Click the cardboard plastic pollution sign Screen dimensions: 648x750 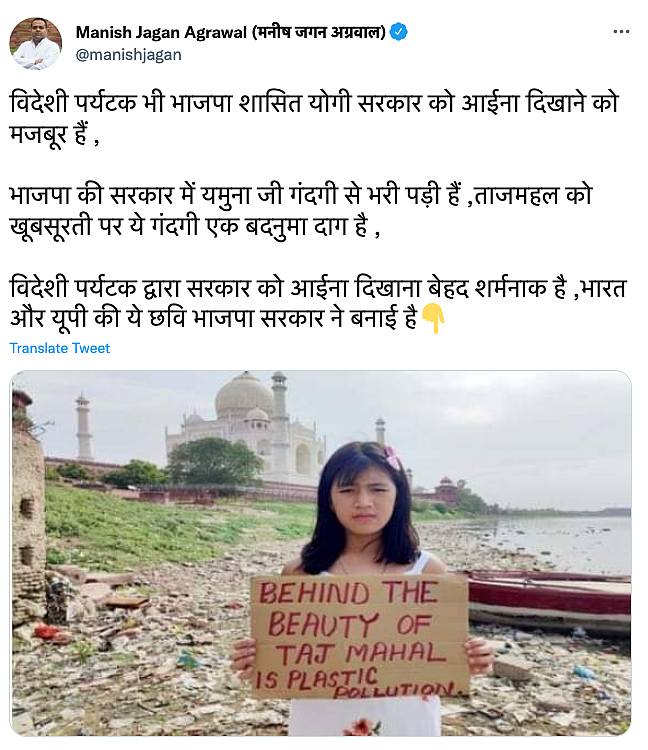tap(359, 637)
